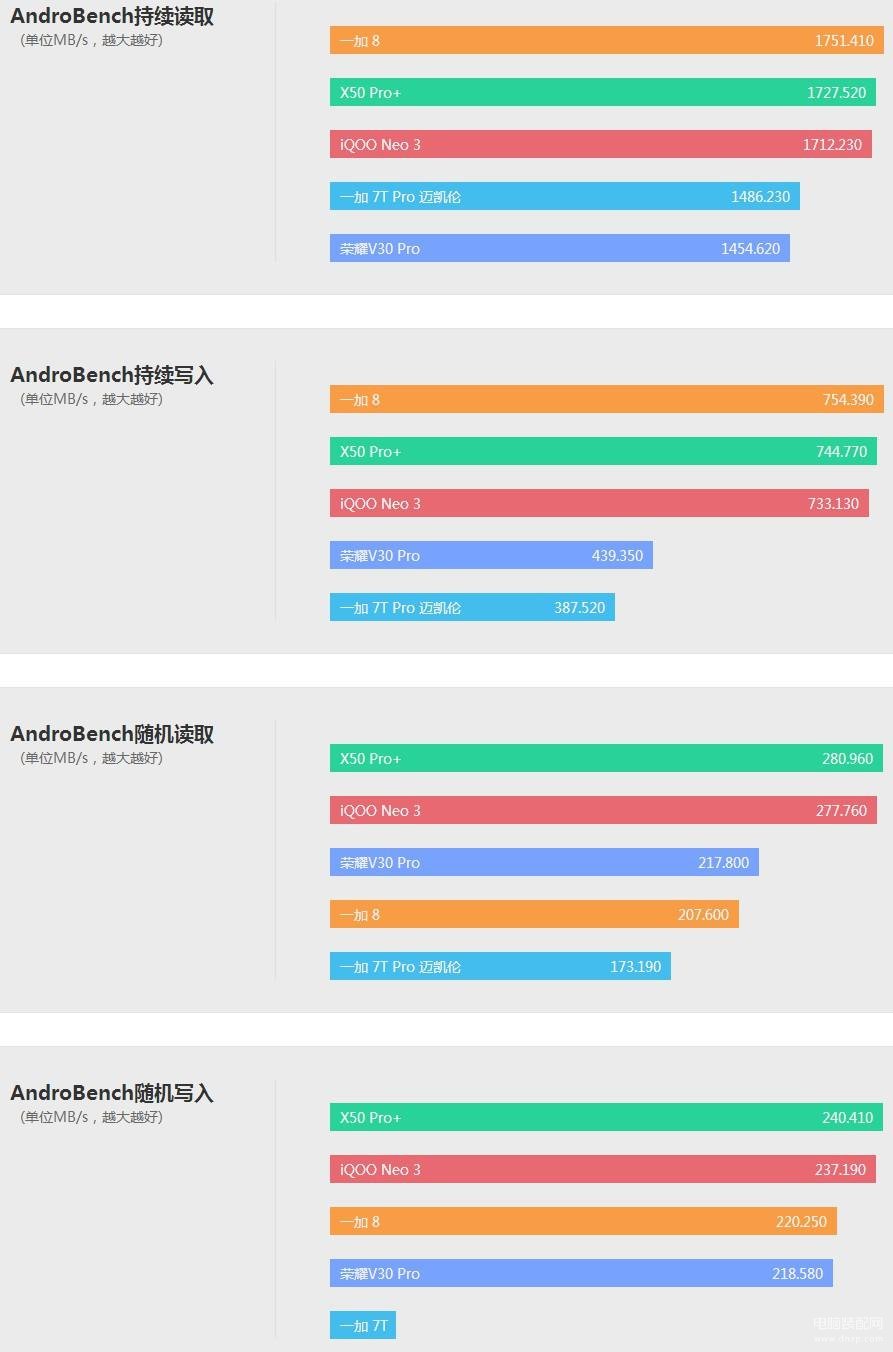Select 一加 8 bar showing 754.390
Viewport: 893px width, 1352px height.
[x=607, y=400]
